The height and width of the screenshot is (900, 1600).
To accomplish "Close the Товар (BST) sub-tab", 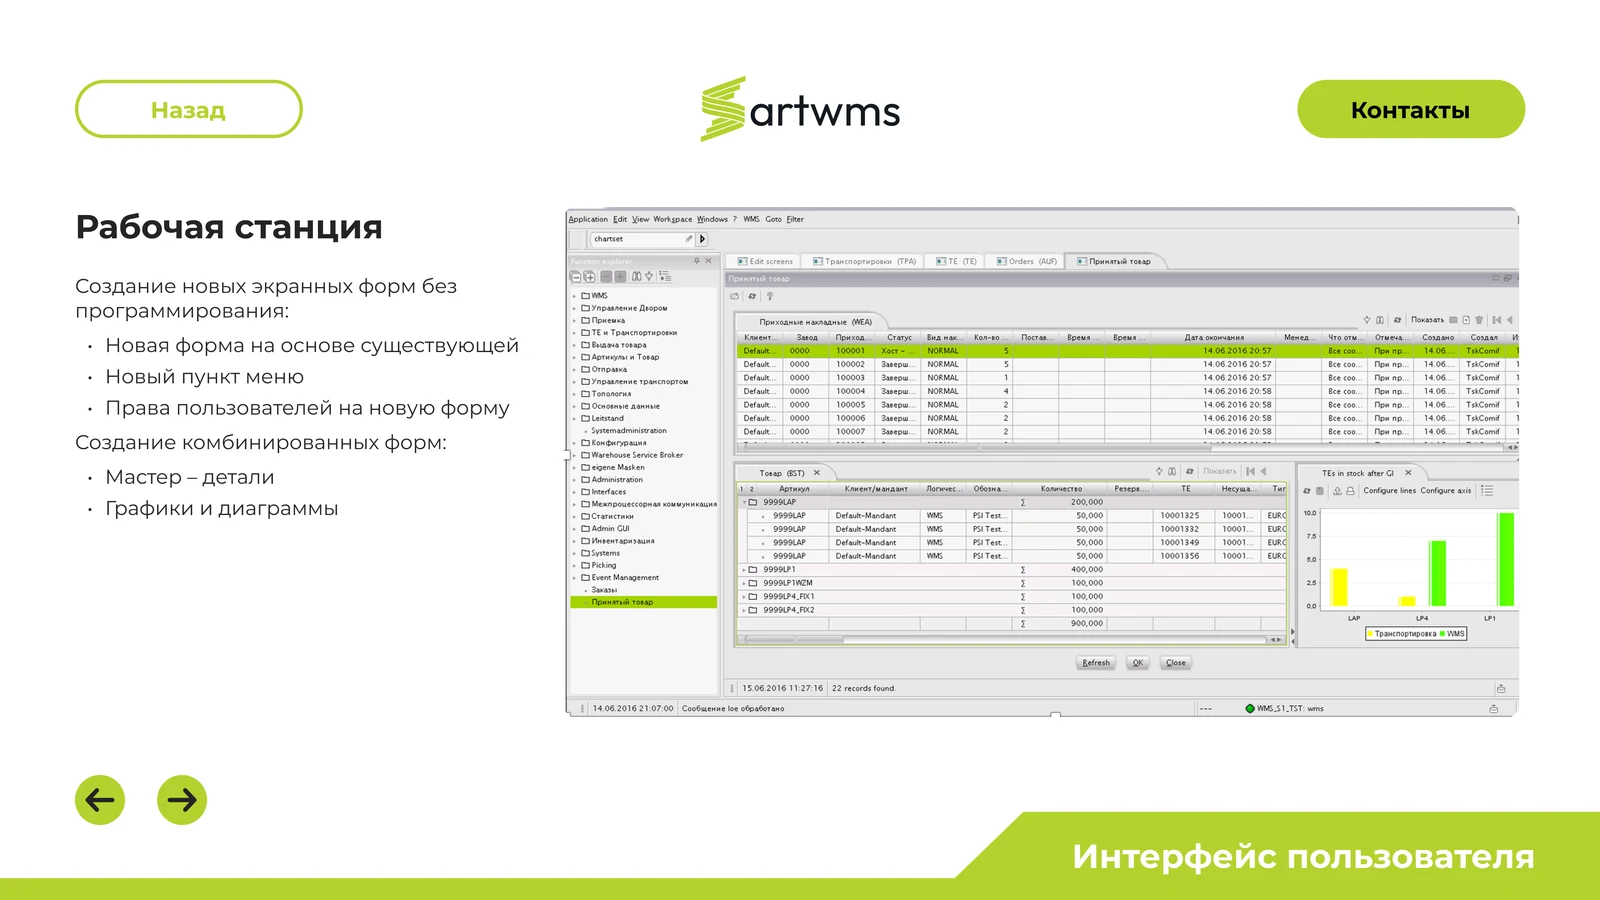I will point(817,473).
